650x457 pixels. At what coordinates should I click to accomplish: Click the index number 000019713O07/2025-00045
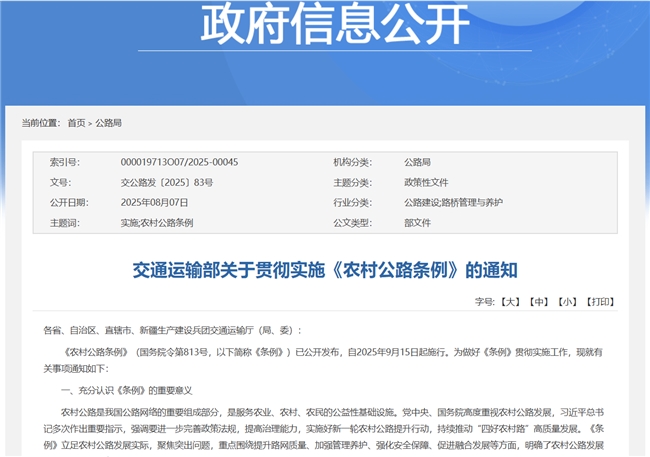tap(179, 162)
